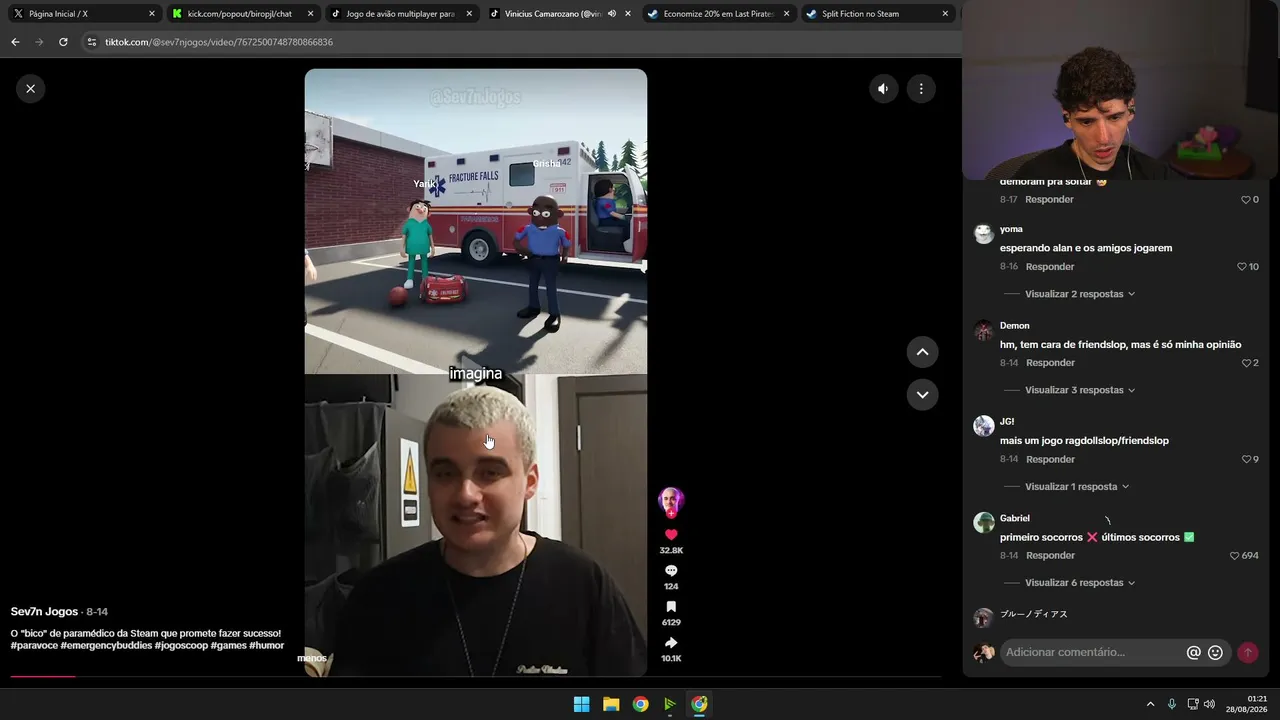
Task: Close the kick.com chat tab
Action: 310,14
